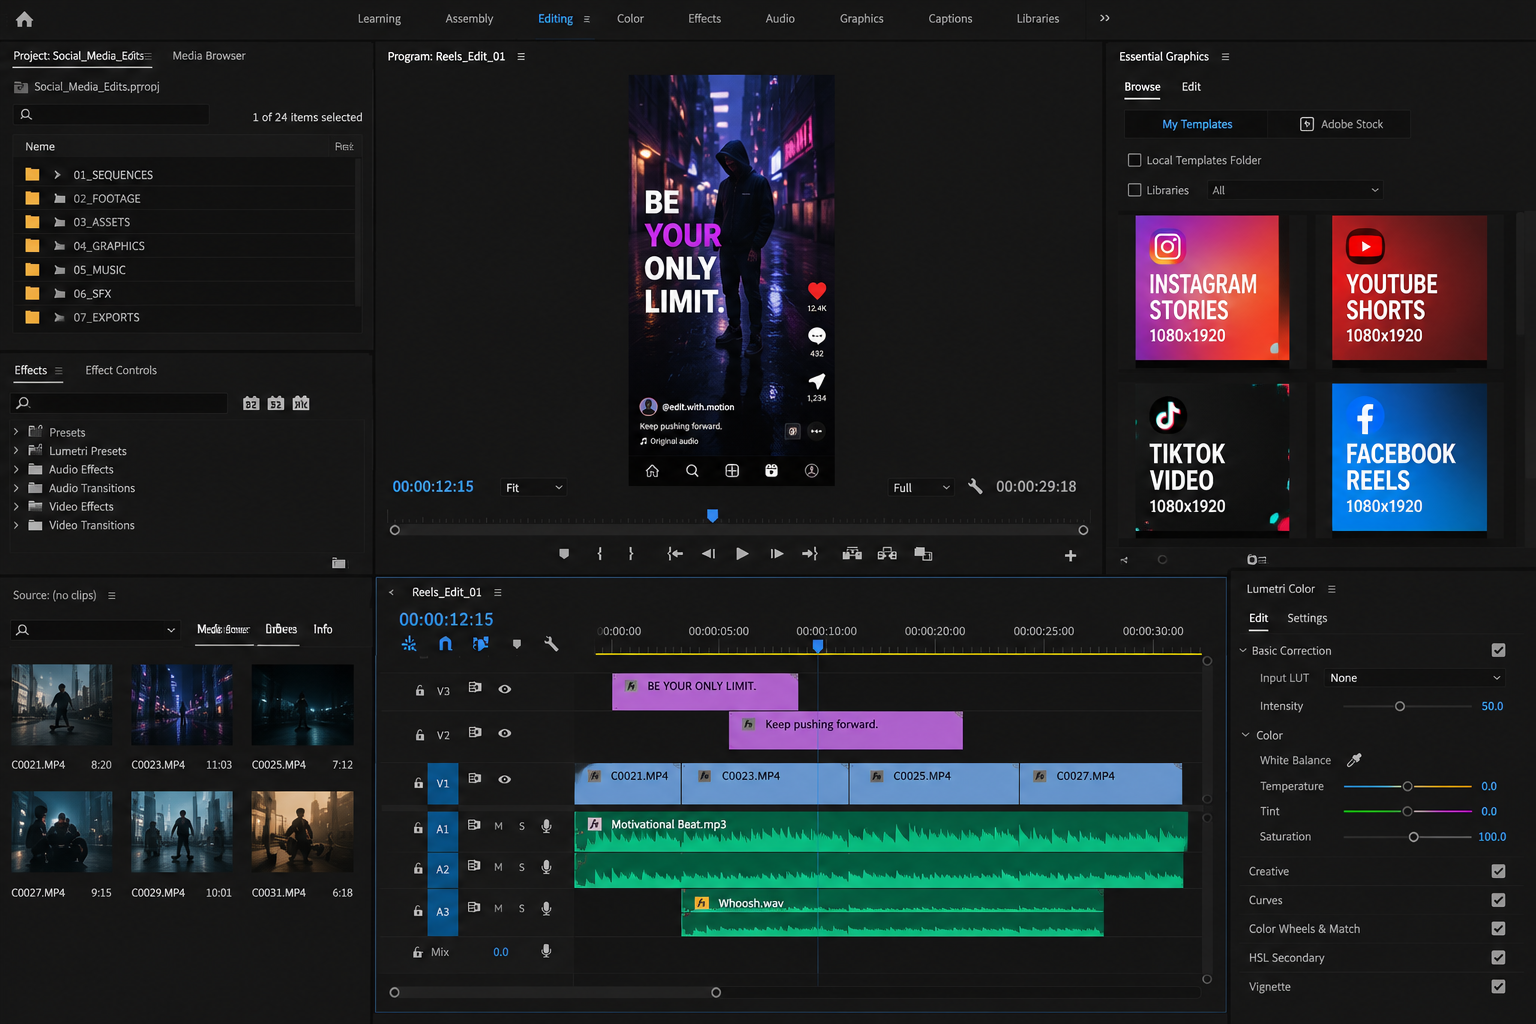
Task: Collapse the Color section in Lumetri
Action: [x=1245, y=735]
